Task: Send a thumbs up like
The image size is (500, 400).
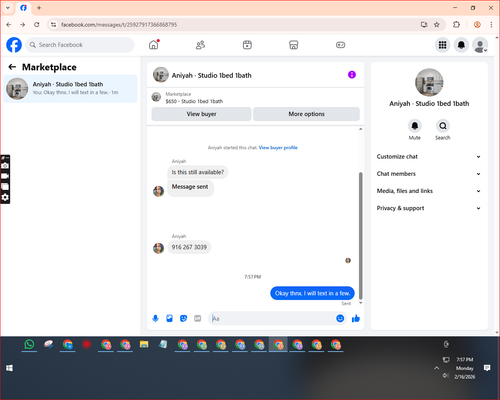Action: [x=356, y=318]
